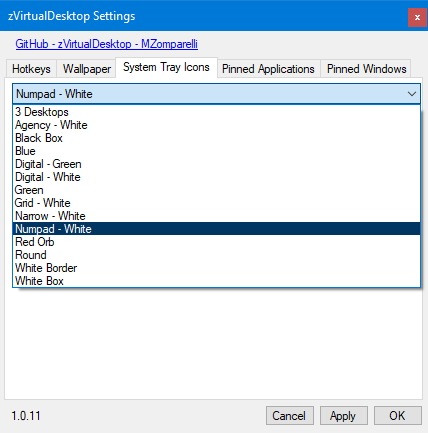Switch to the Hotkeys tab
Screen dimensions: 428x433
31,69
